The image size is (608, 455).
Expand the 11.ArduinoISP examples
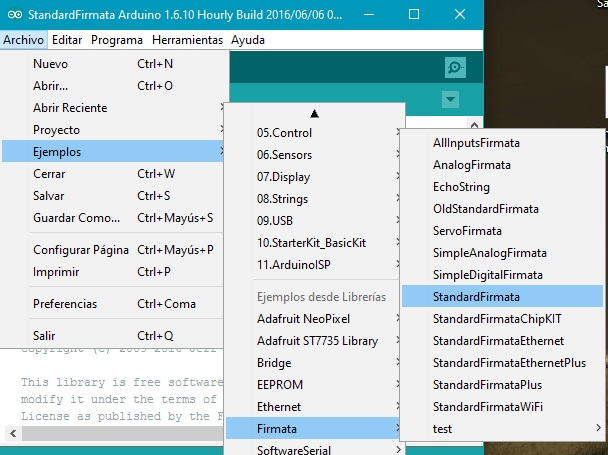tap(313, 265)
